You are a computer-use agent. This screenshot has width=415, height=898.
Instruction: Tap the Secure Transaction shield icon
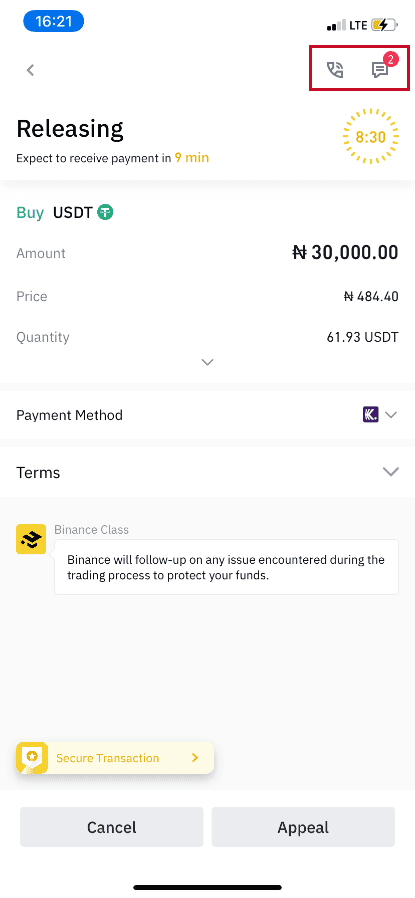[31, 758]
